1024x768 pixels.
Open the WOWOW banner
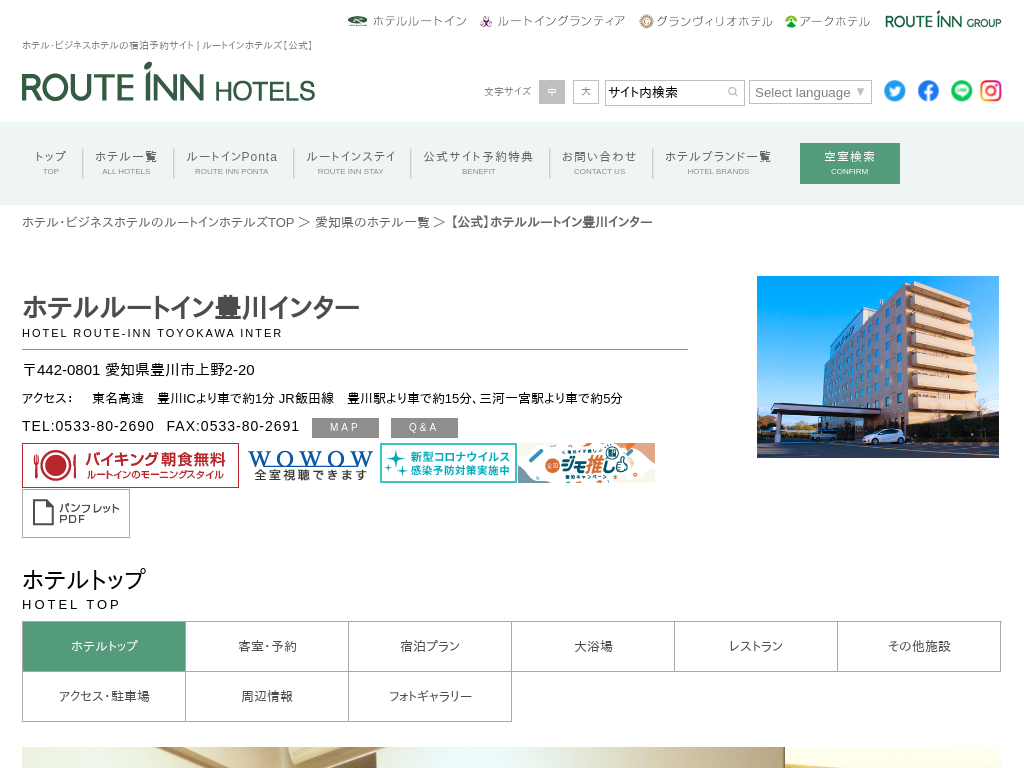pyautogui.click(x=310, y=464)
